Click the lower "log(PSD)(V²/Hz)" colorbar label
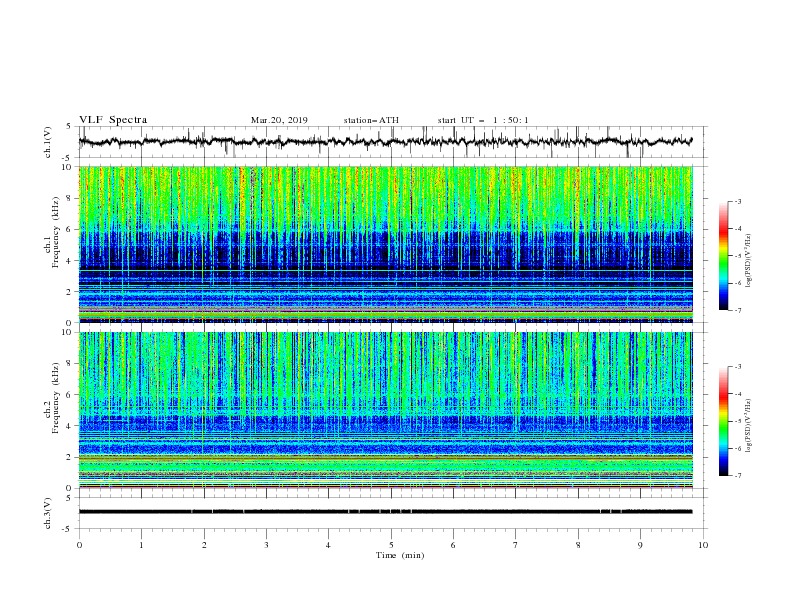Screen dimensions: 792x612 (748, 425)
